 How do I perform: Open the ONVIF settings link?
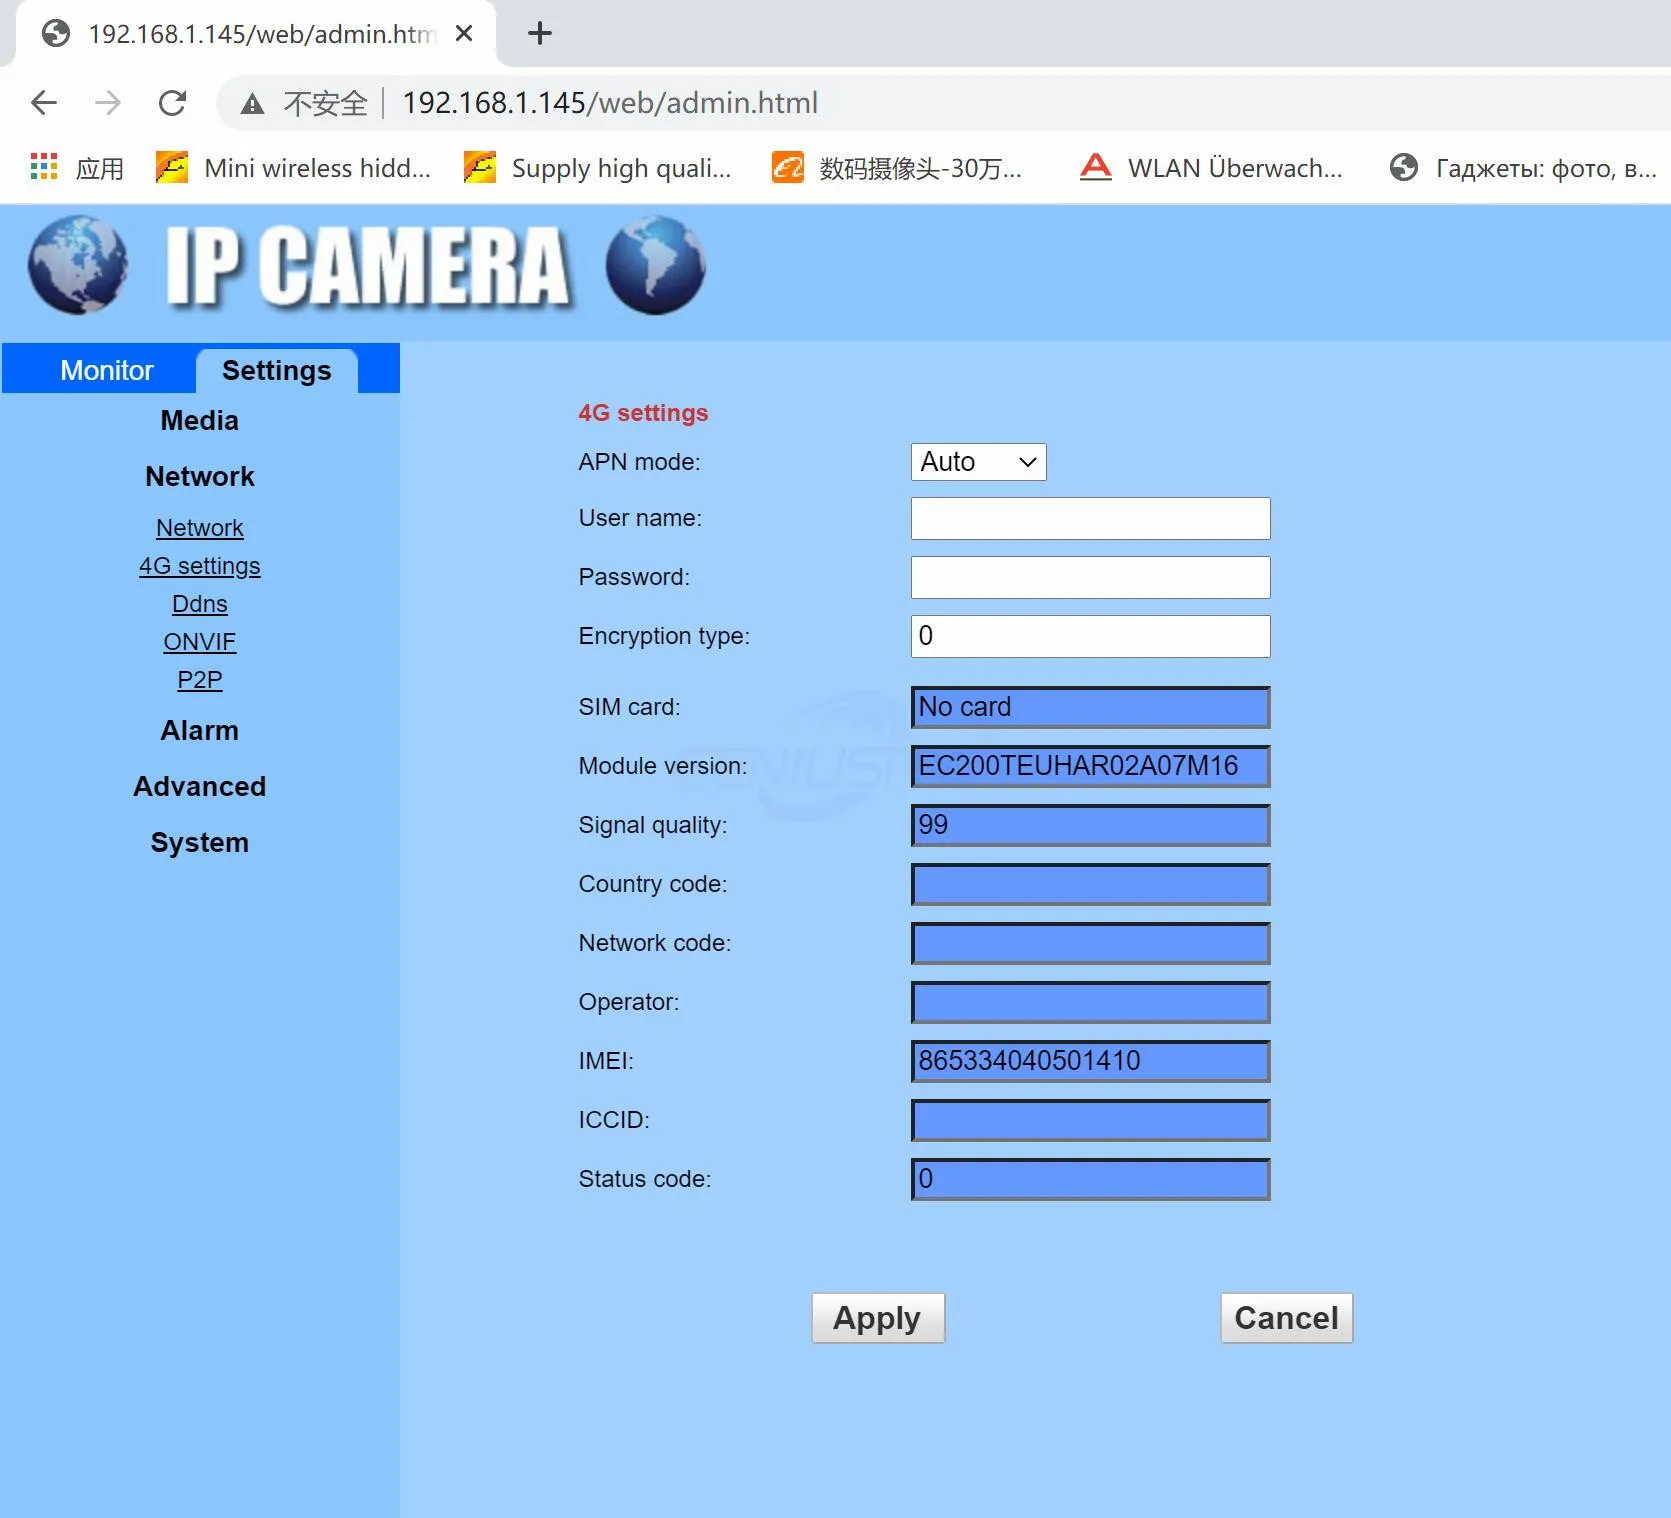[x=199, y=642]
